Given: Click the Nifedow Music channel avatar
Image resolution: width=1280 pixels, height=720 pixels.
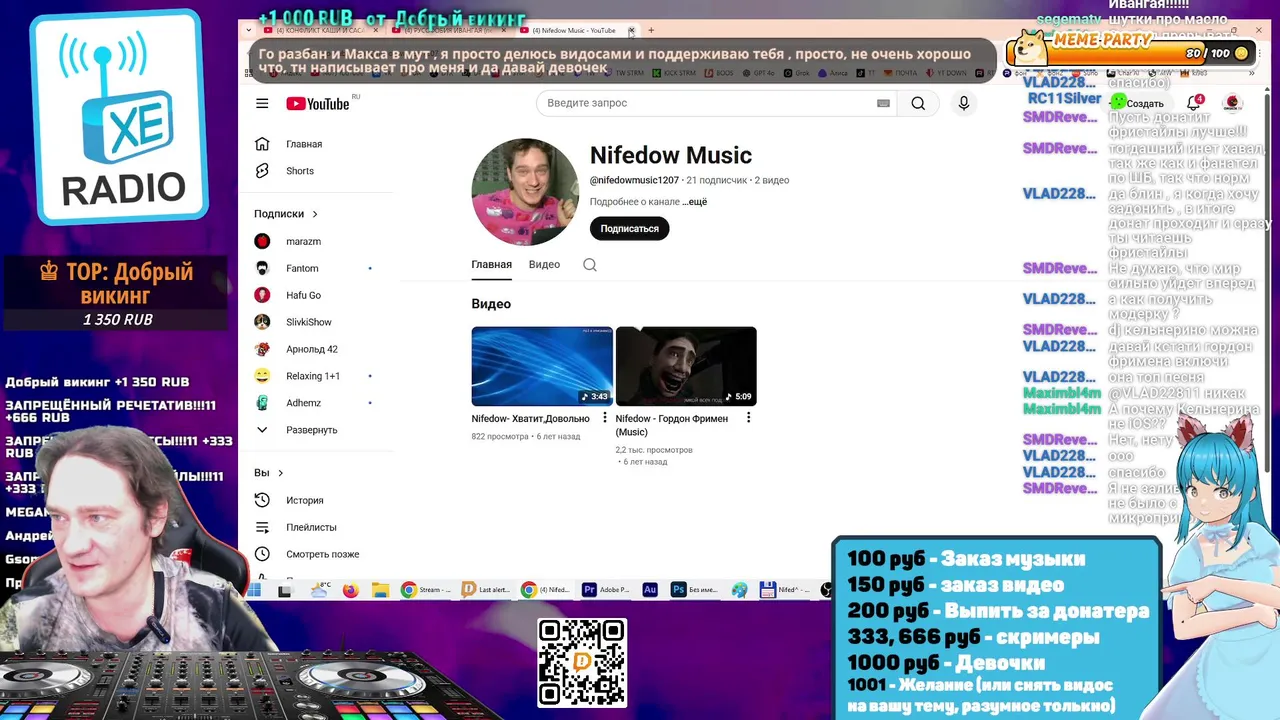Looking at the screenshot, I should click(x=525, y=192).
